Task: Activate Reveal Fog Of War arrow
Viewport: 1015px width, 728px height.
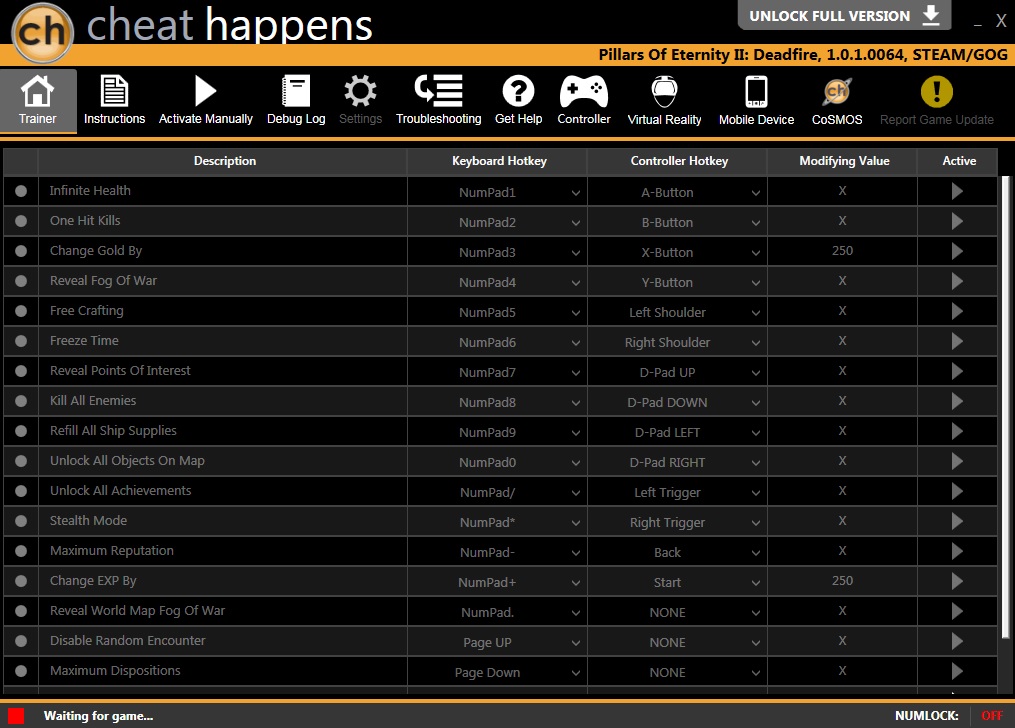Action: pos(957,281)
